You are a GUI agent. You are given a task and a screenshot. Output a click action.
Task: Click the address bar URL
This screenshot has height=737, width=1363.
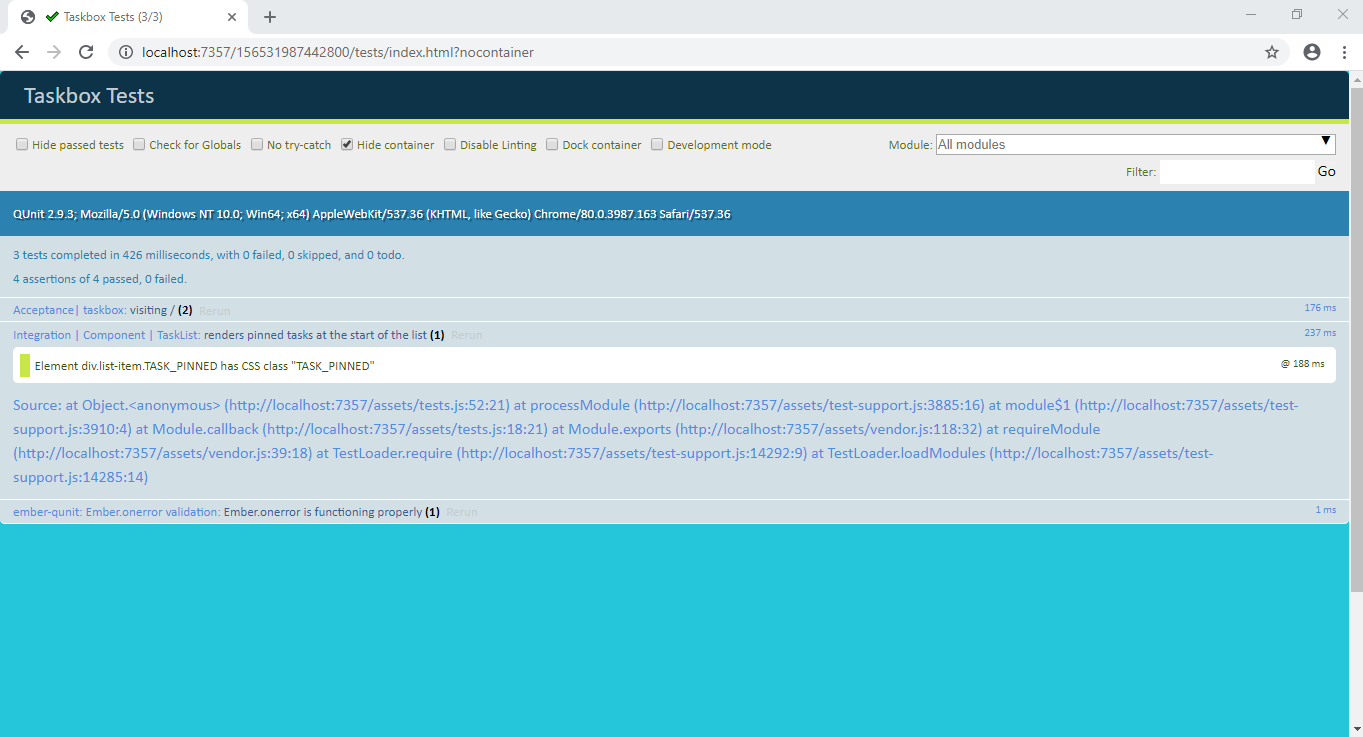click(x=338, y=52)
